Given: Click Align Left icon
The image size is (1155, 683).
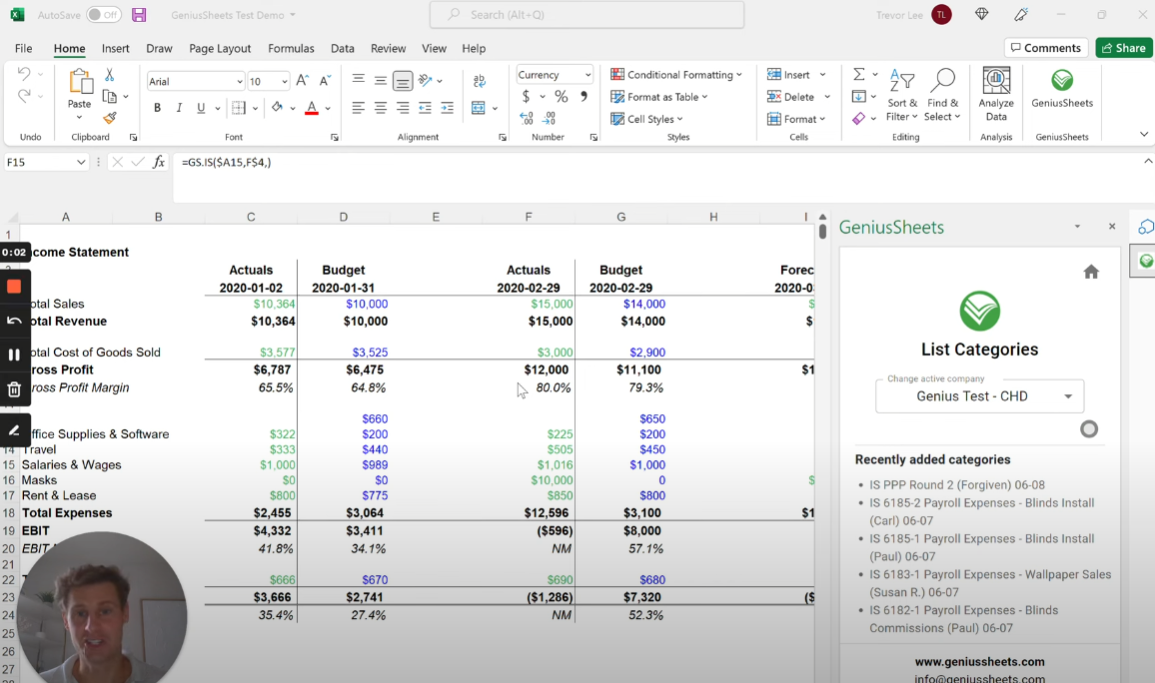Looking at the screenshot, I should (x=358, y=108).
